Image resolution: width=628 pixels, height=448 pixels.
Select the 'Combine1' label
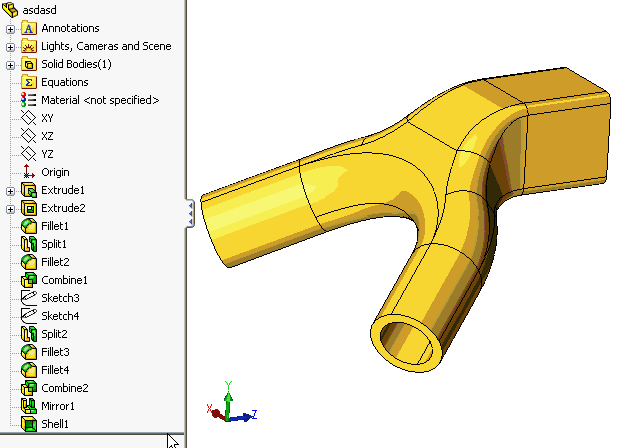pyautogui.click(x=64, y=280)
